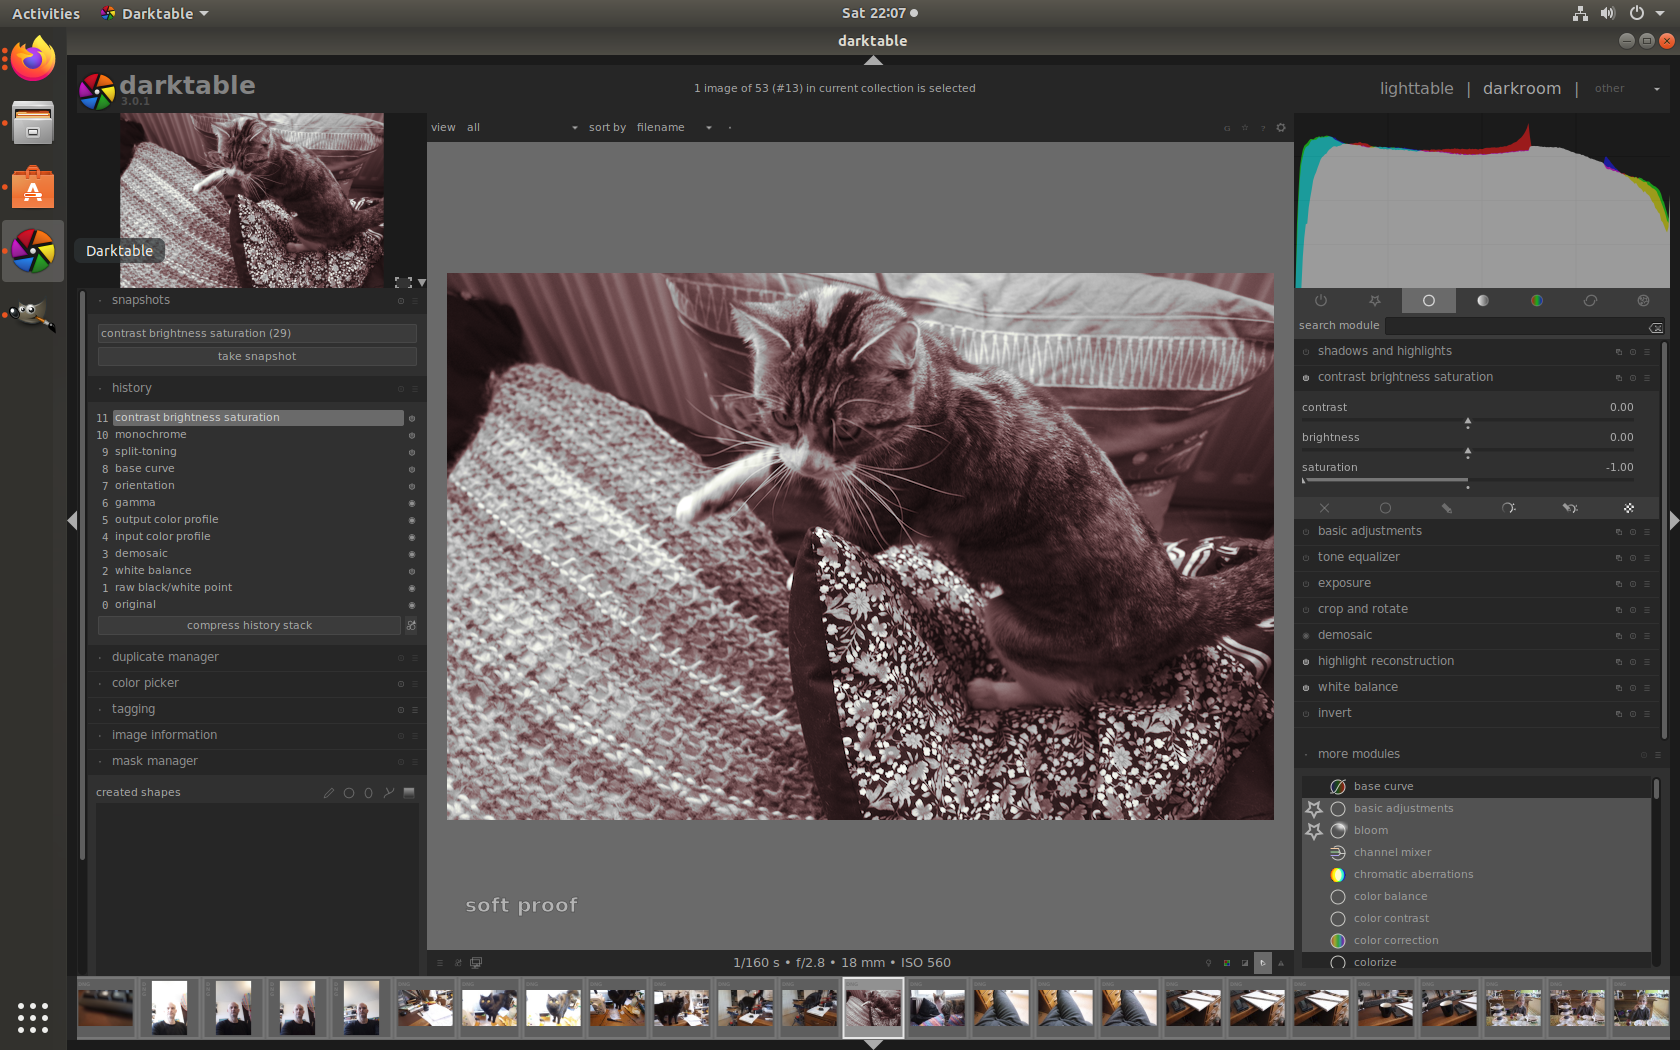The width and height of the screenshot is (1680, 1050).
Task: Choose parametric mask icon
Action: 1508,508
